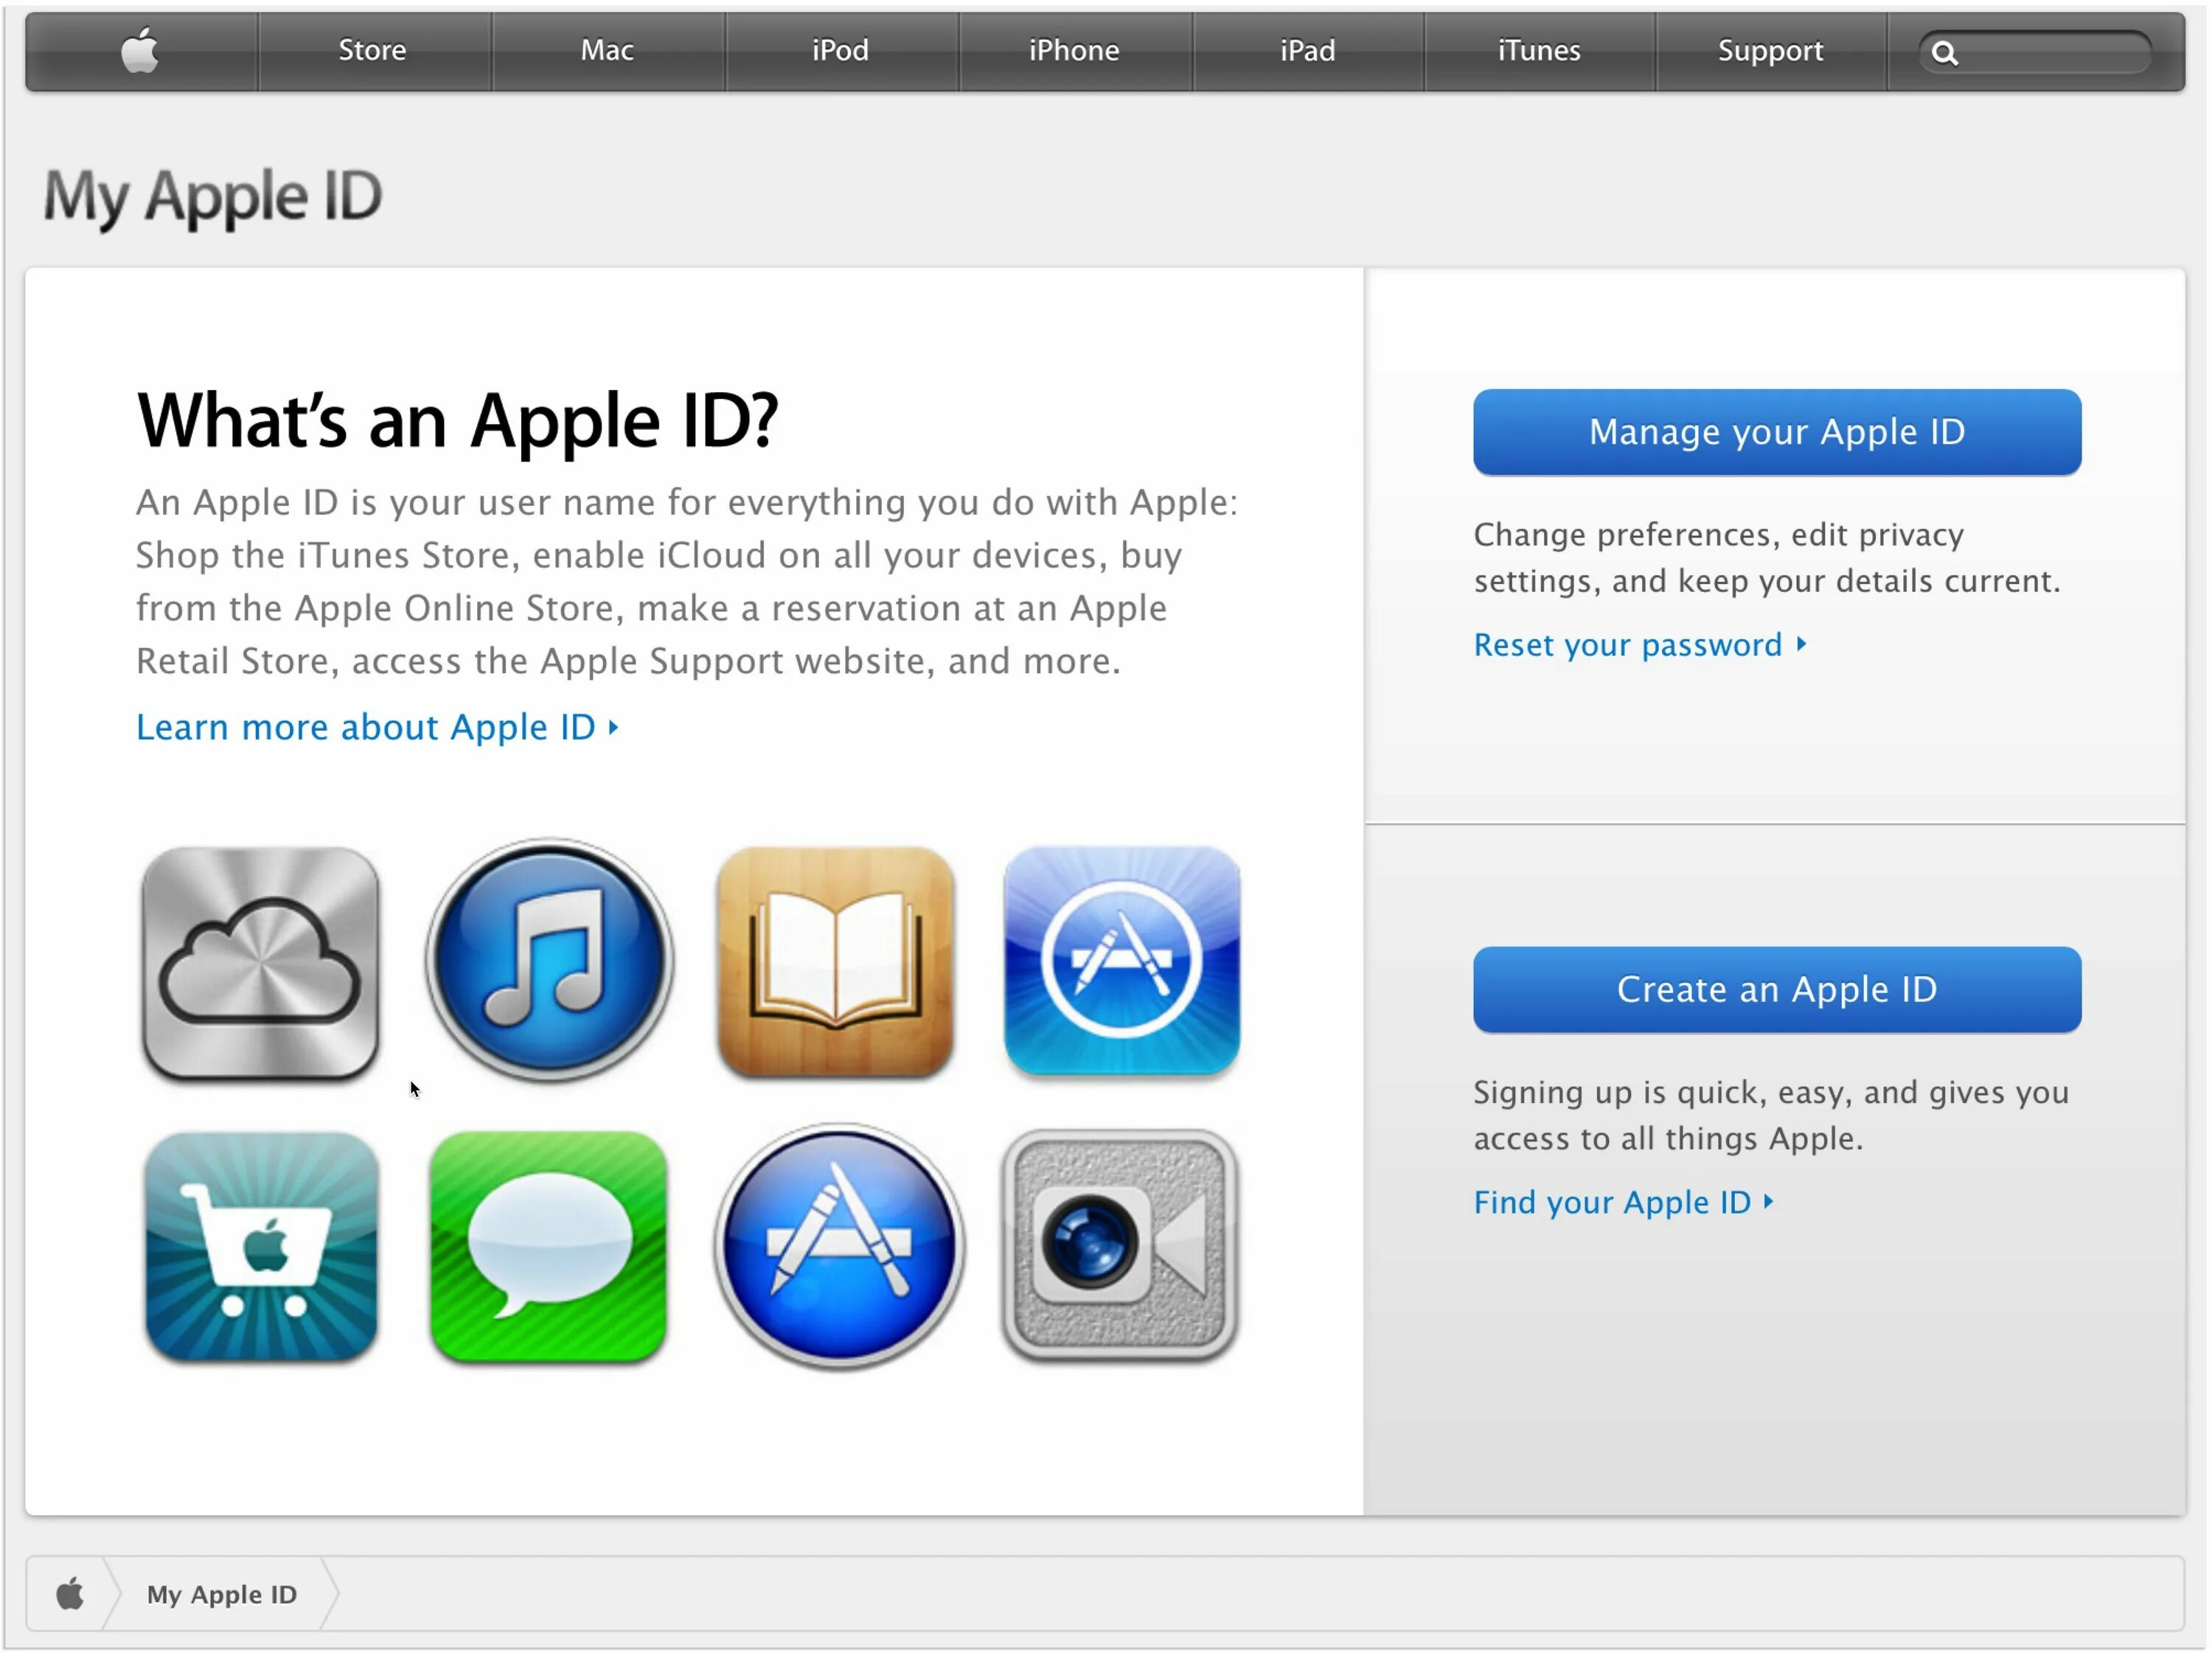Click the Messages app icon
This screenshot has width=2212, height=1653.
[549, 1243]
